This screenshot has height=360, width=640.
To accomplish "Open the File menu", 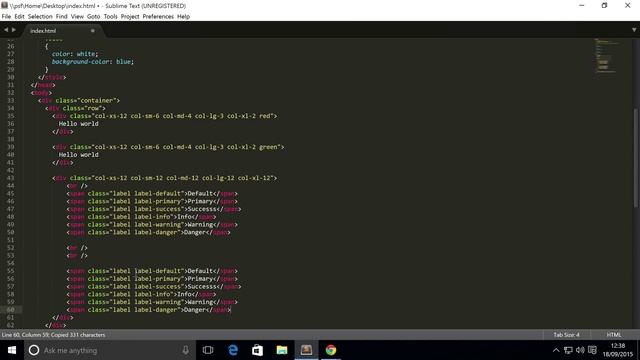I will click(x=6, y=17).
